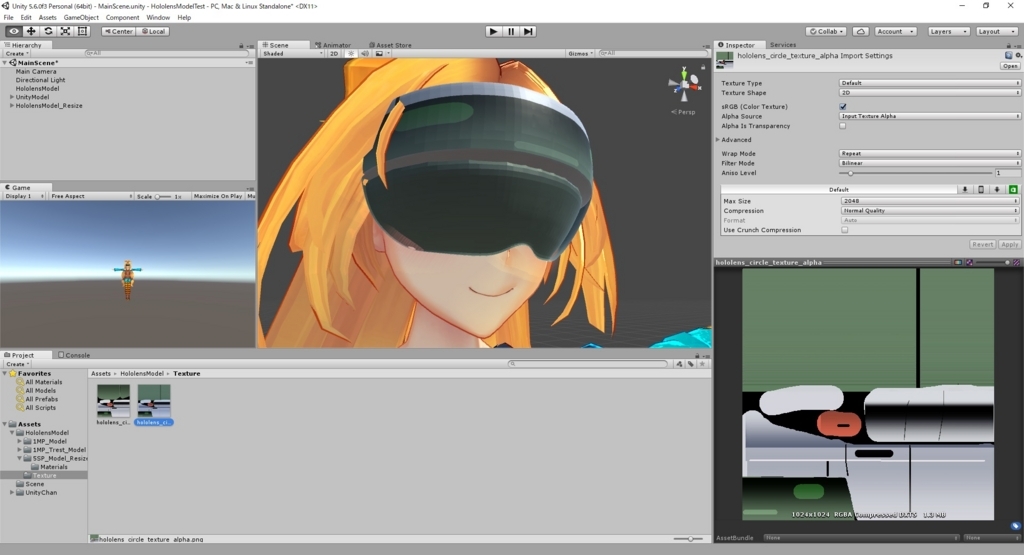Open Compression quality dropdown
Image resolution: width=1024 pixels, height=555 pixels.
(930, 211)
